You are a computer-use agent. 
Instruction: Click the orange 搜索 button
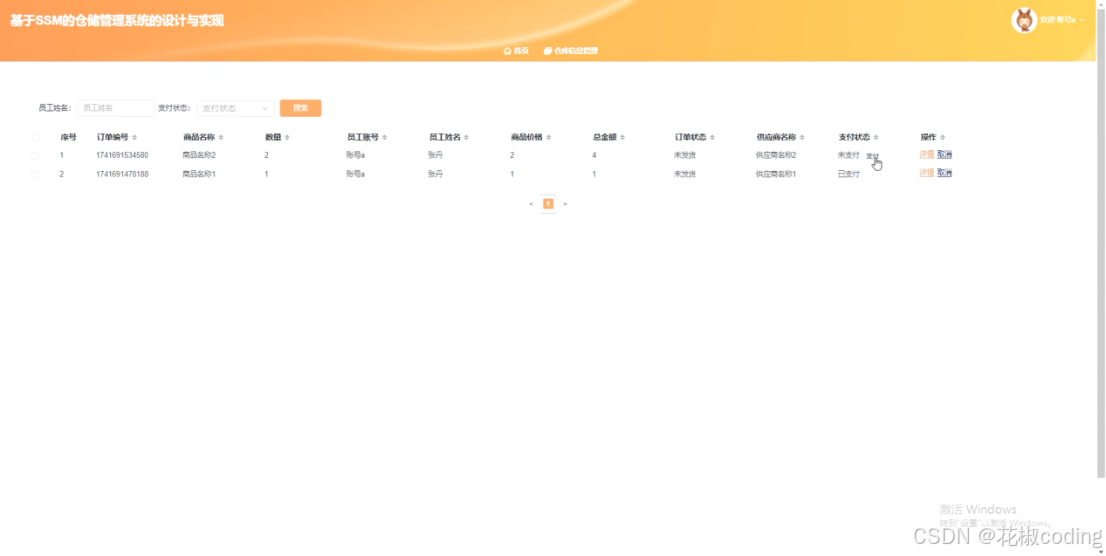300,108
